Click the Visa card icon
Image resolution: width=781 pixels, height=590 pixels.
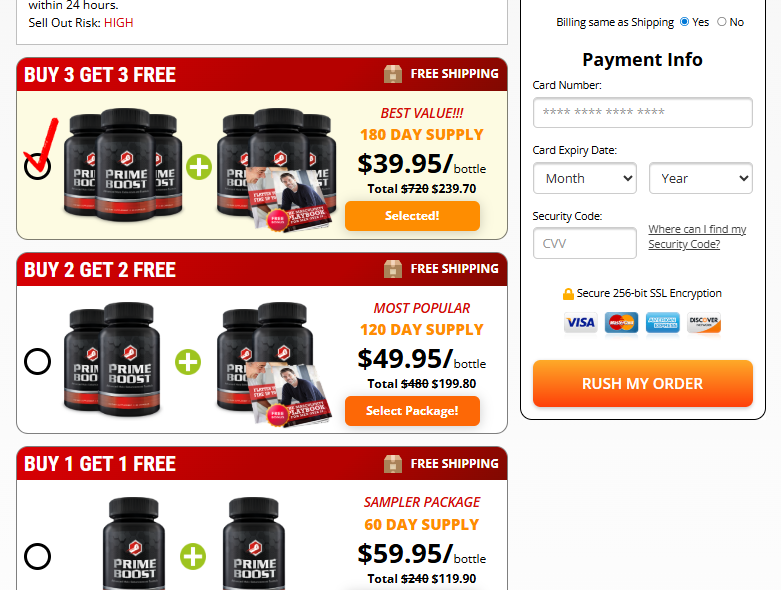(x=580, y=323)
